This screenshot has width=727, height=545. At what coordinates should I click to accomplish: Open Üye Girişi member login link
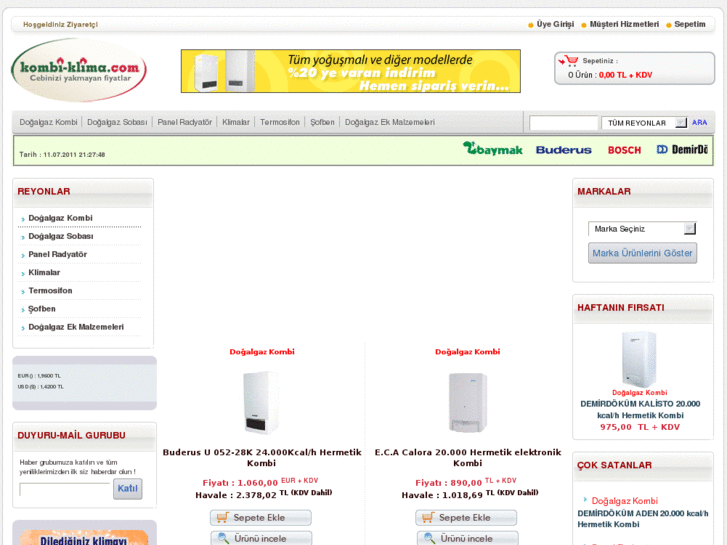(x=555, y=24)
